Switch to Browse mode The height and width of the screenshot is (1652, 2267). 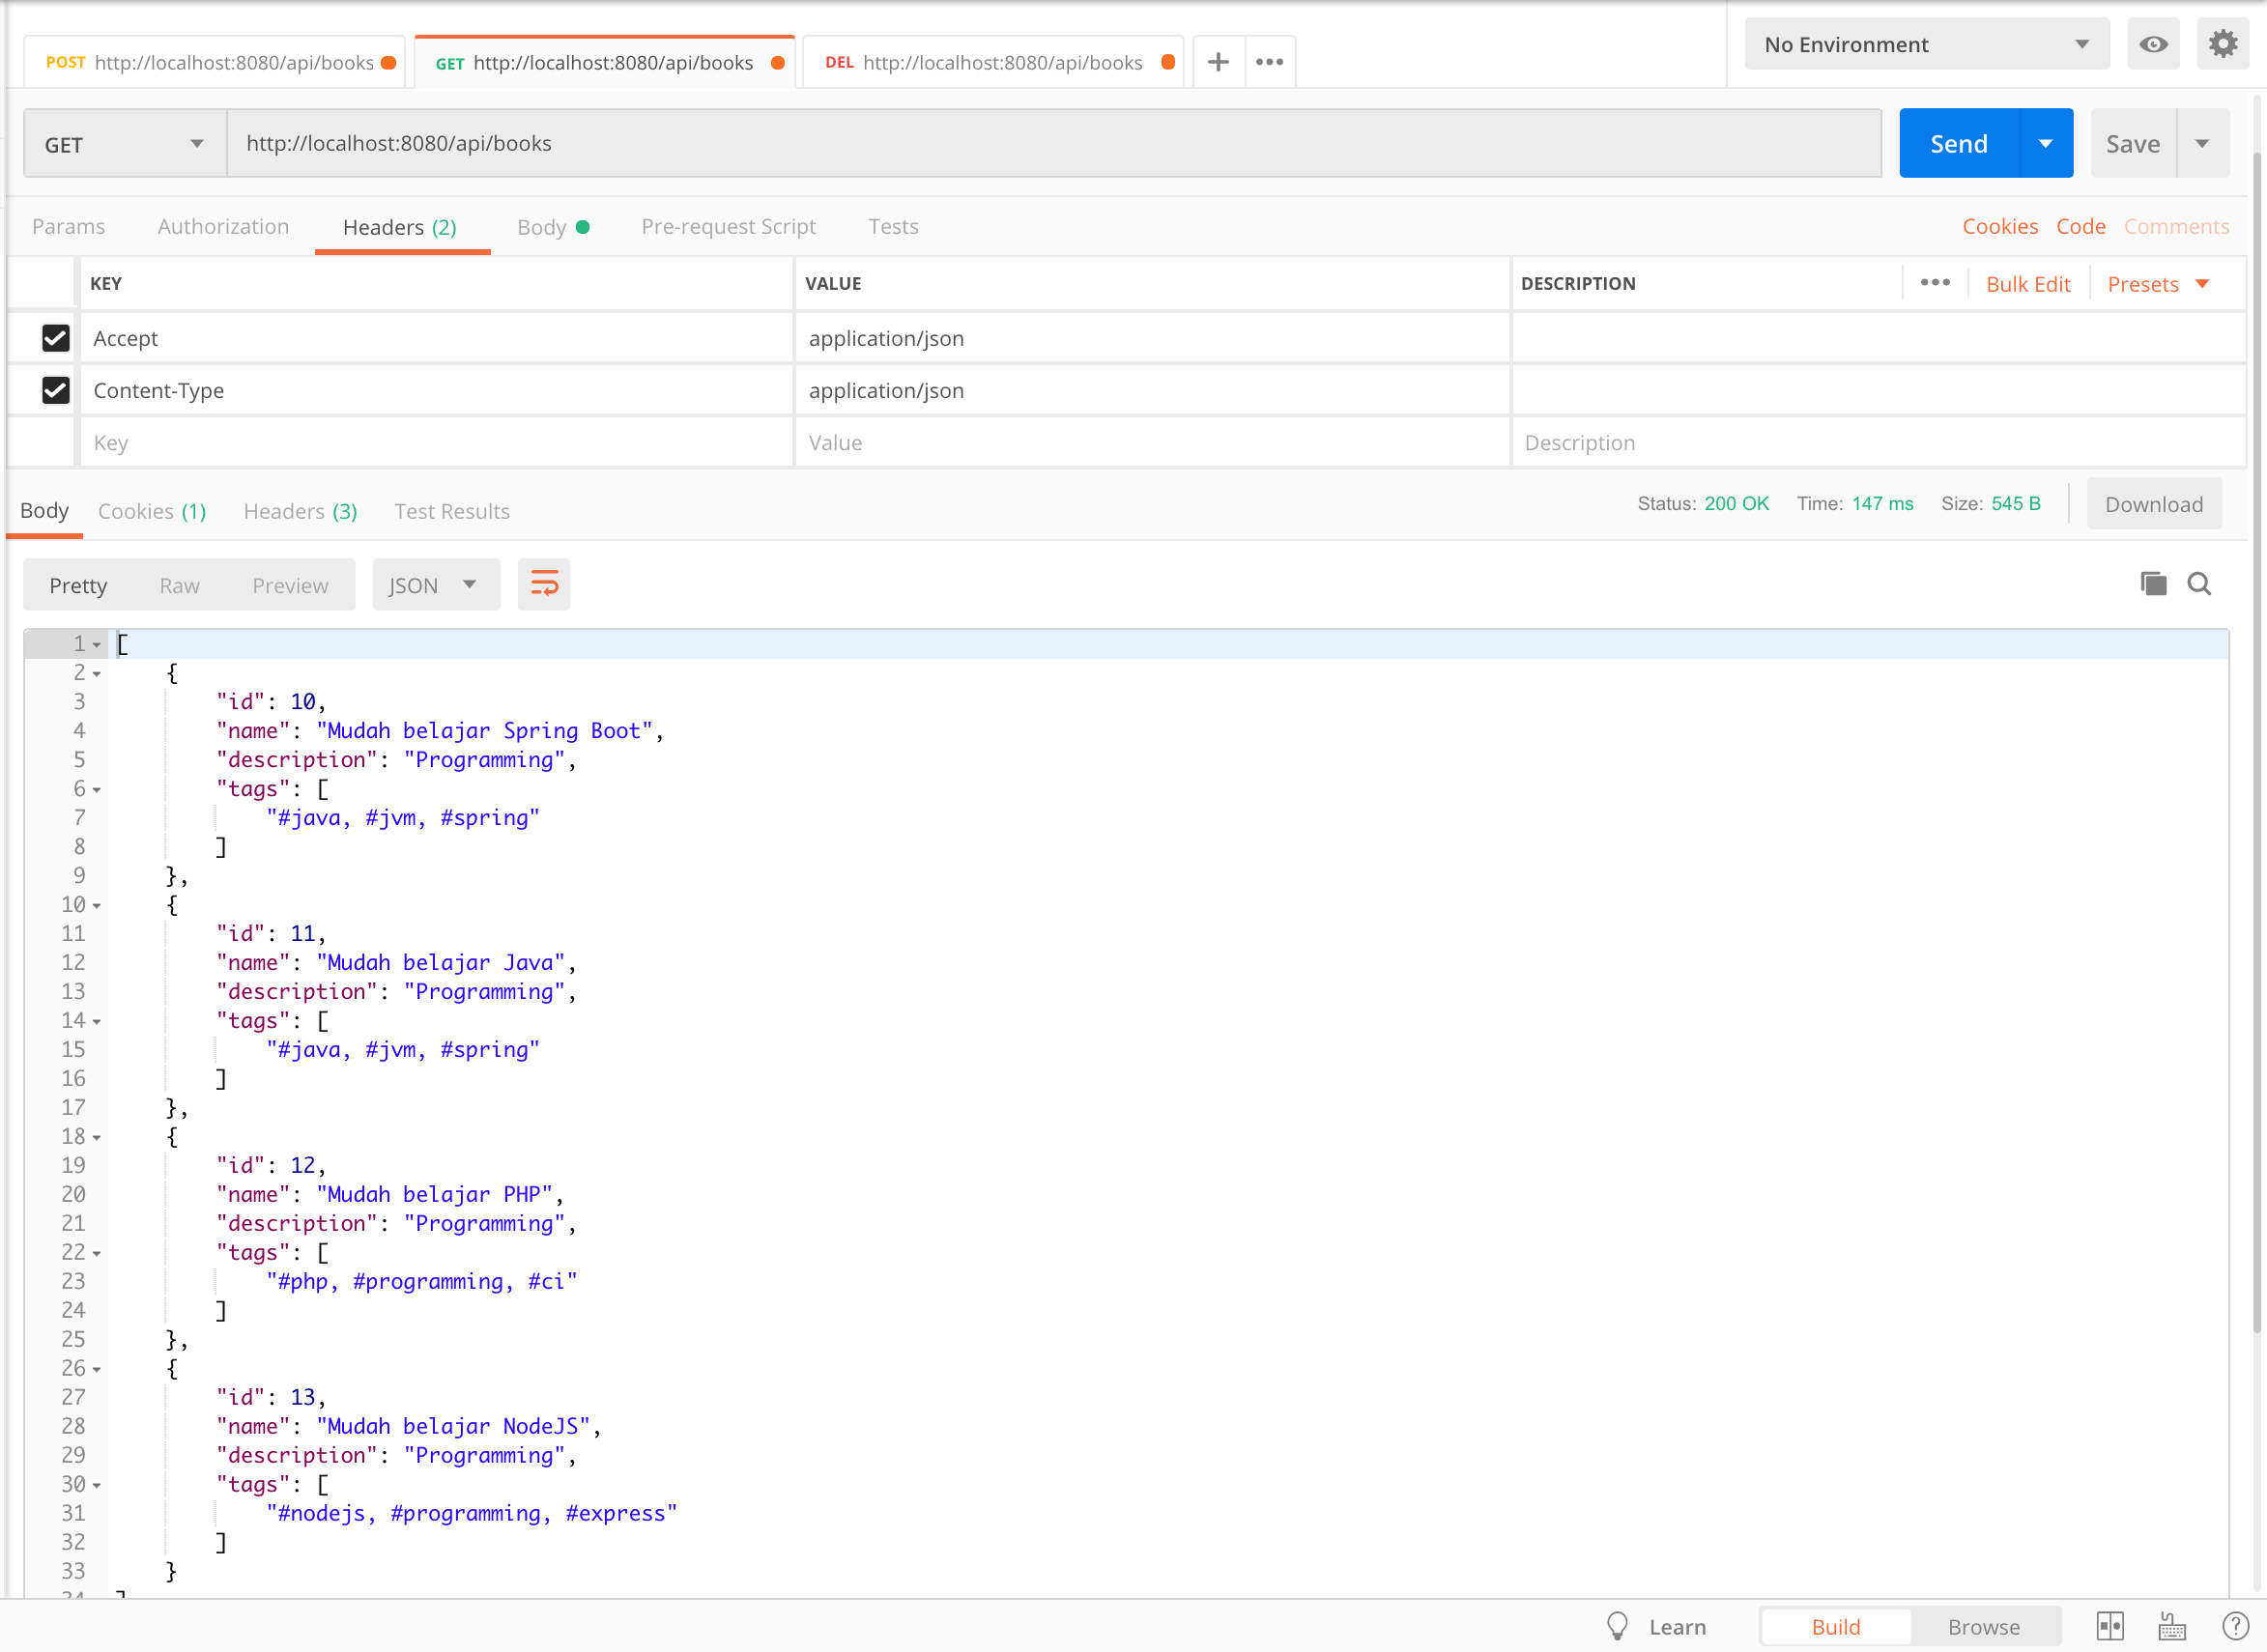point(1983,1626)
